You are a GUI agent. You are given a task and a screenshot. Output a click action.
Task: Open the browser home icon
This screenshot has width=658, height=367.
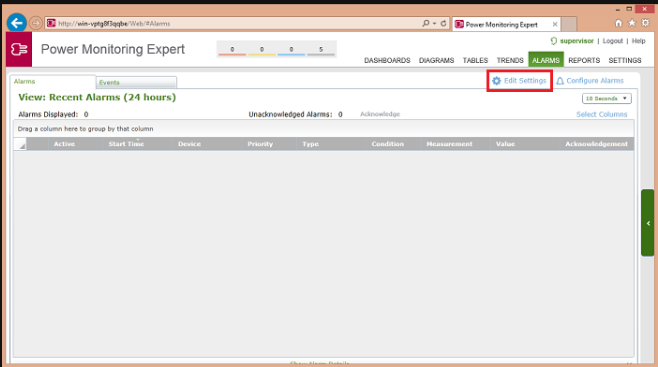619,23
